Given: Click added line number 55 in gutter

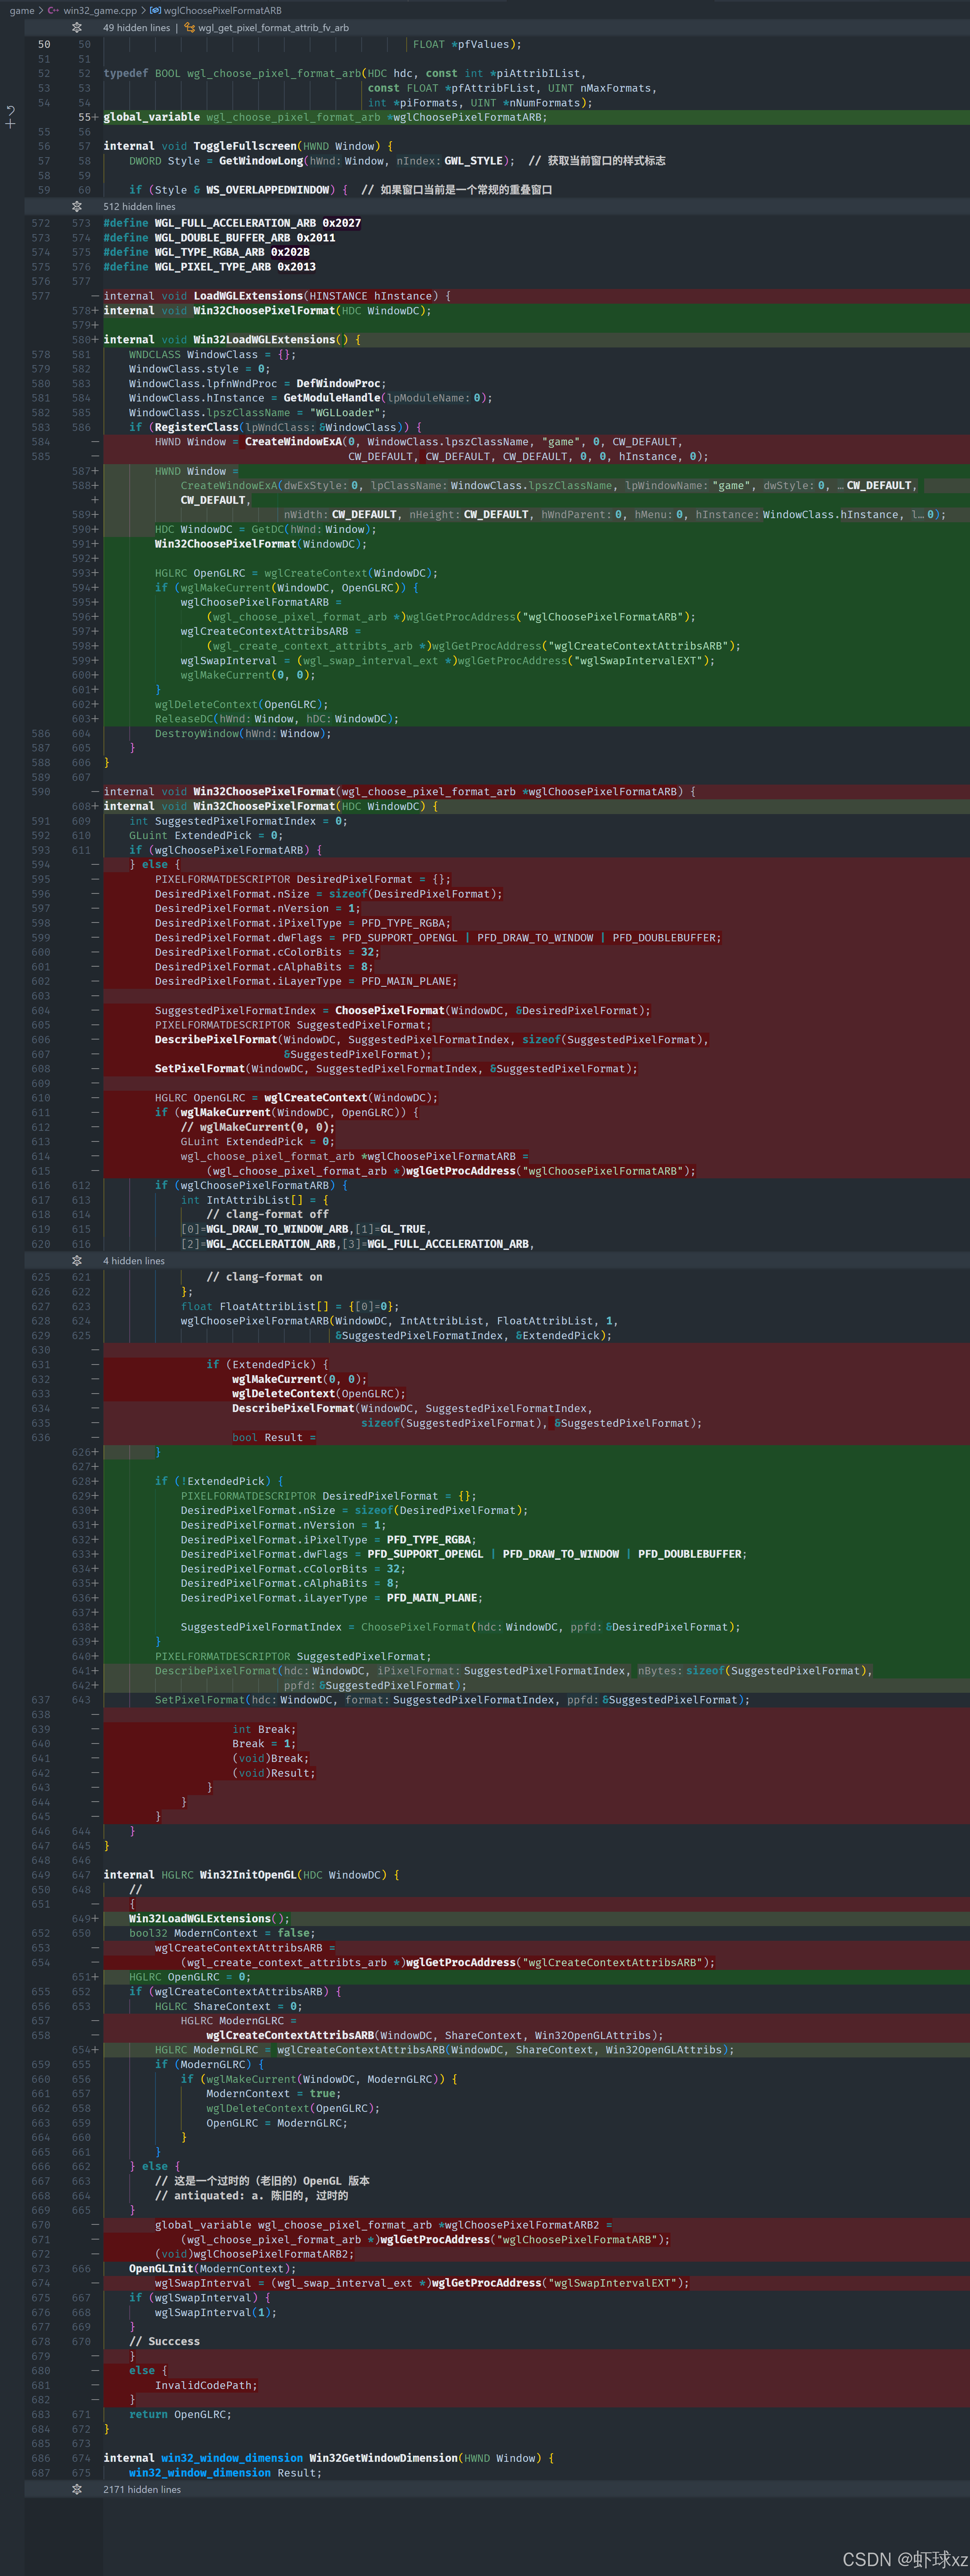Looking at the screenshot, I should (x=86, y=117).
